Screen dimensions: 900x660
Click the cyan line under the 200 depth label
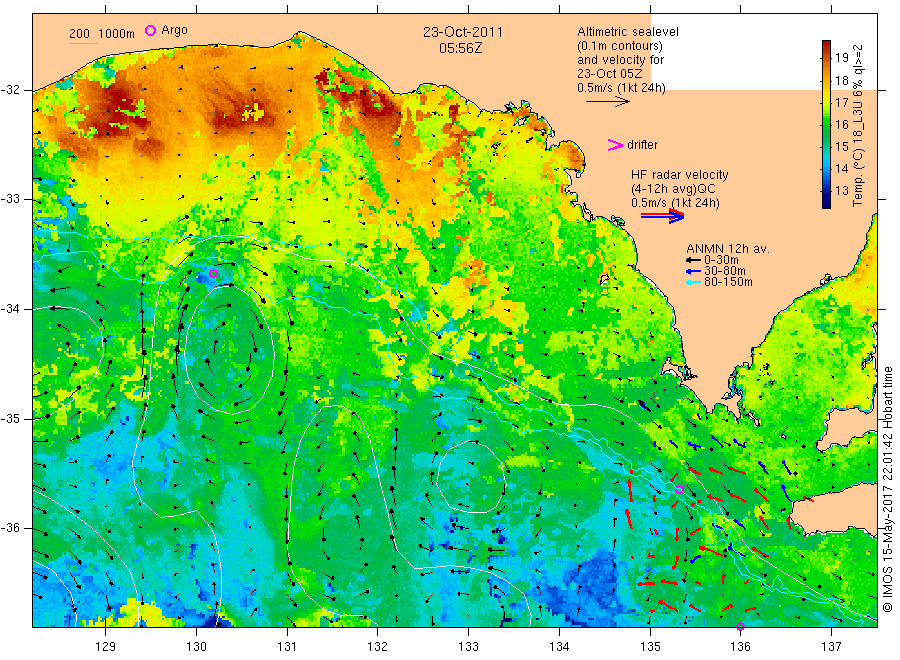click(x=83, y=42)
